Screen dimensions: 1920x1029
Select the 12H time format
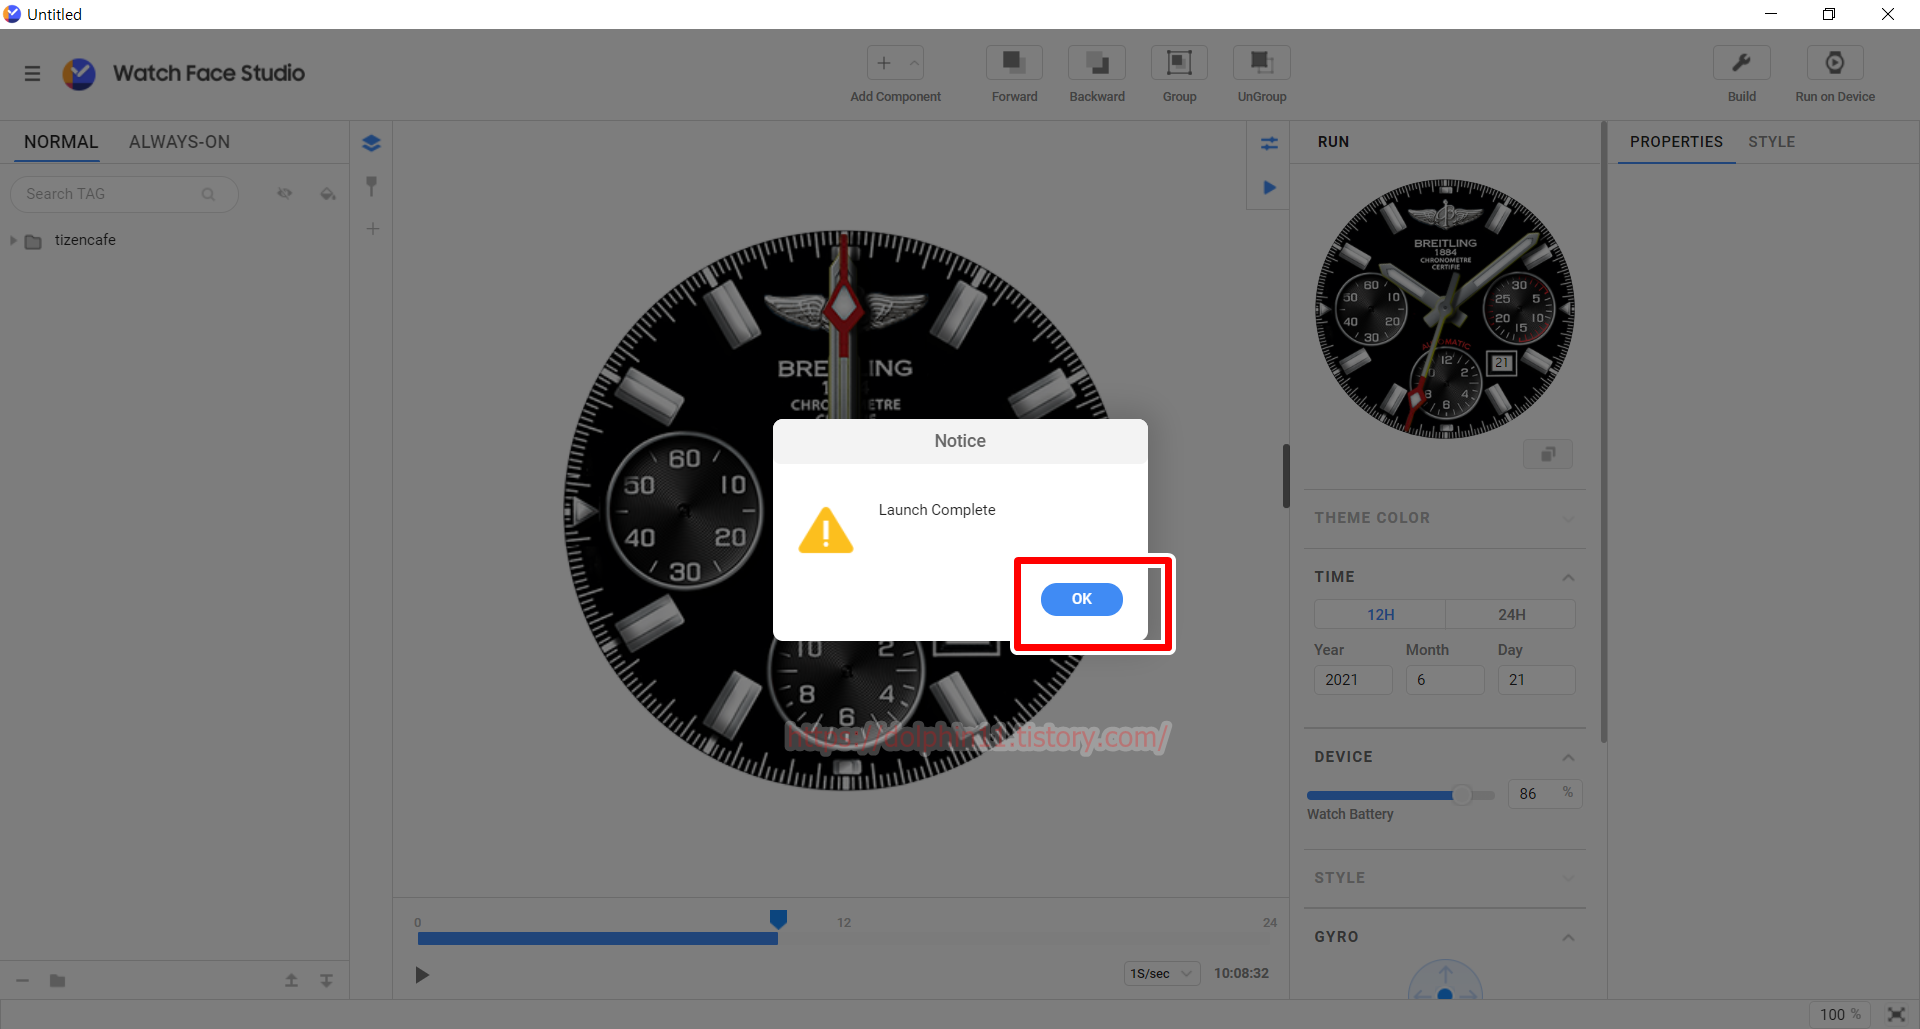[x=1380, y=614]
